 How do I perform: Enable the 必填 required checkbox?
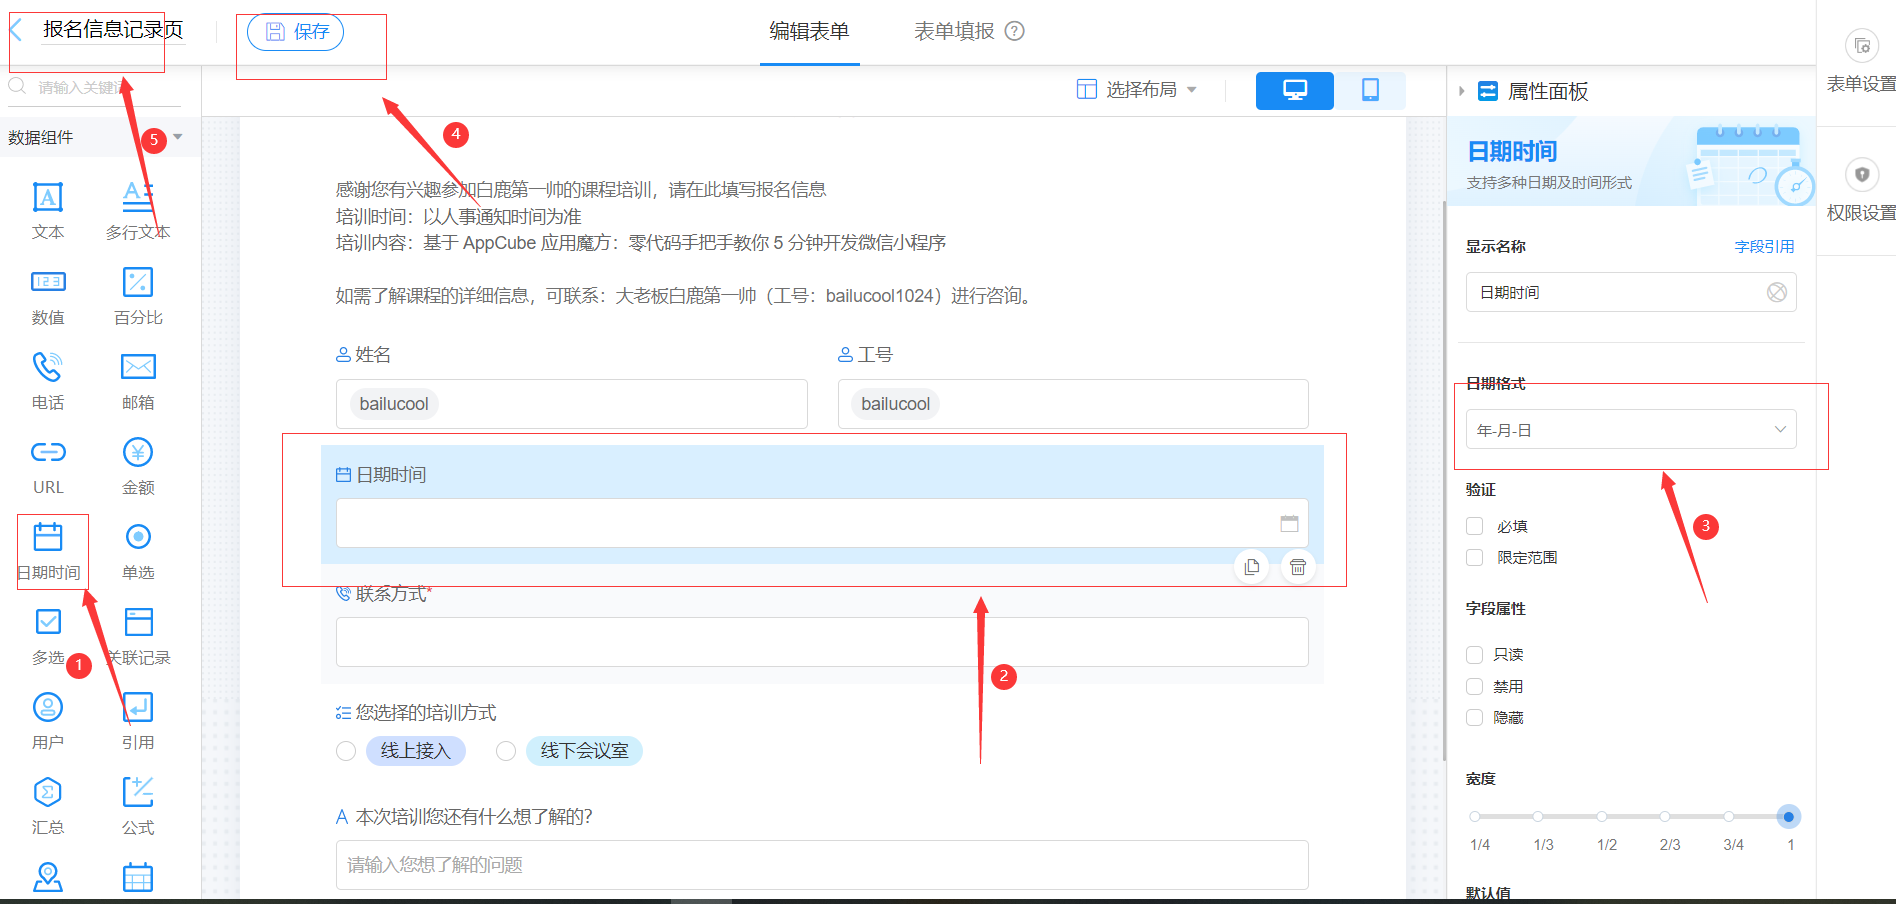[x=1475, y=526]
